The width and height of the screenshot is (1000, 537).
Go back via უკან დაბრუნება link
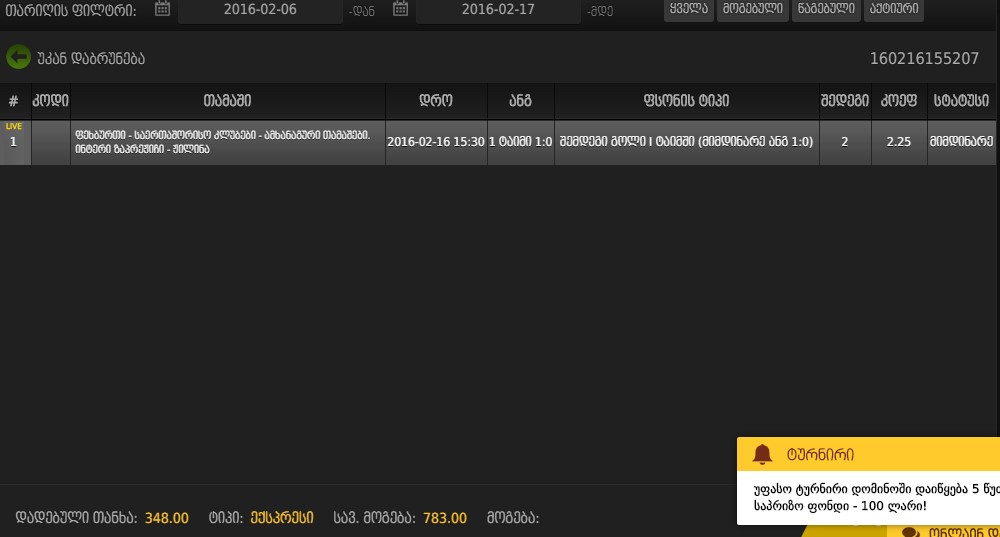pyautogui.click(x=91, y=58)
